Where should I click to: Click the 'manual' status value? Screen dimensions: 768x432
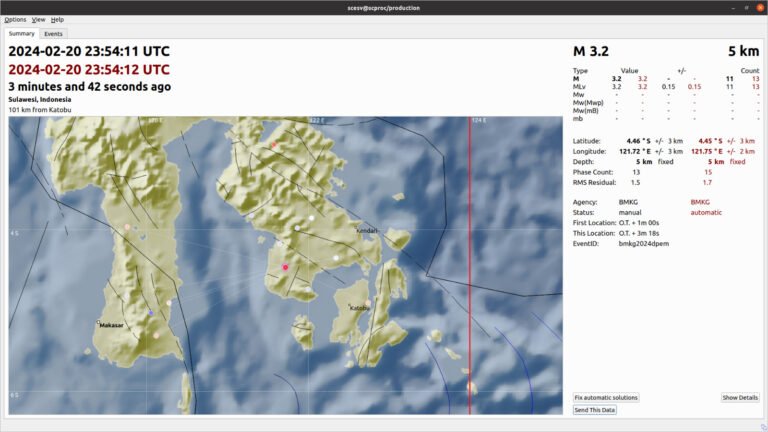pos(630,213)
